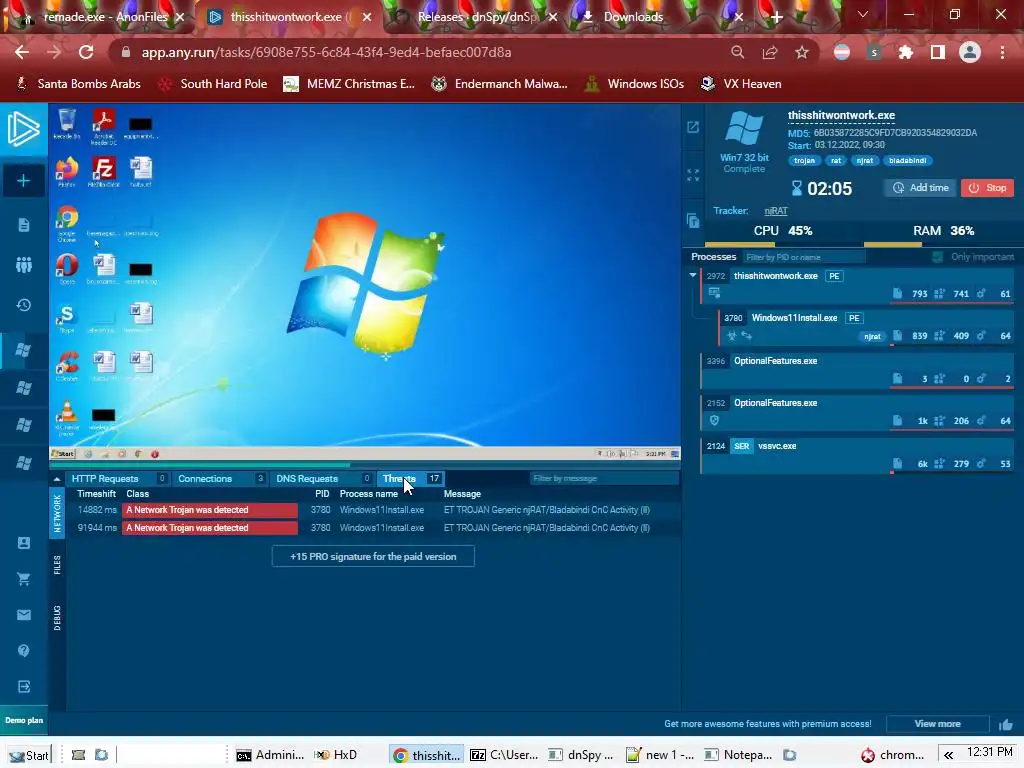Click the shield icon under OptionalFeatures.exe 2152
Screen dimensions: 1024x768
714,421
